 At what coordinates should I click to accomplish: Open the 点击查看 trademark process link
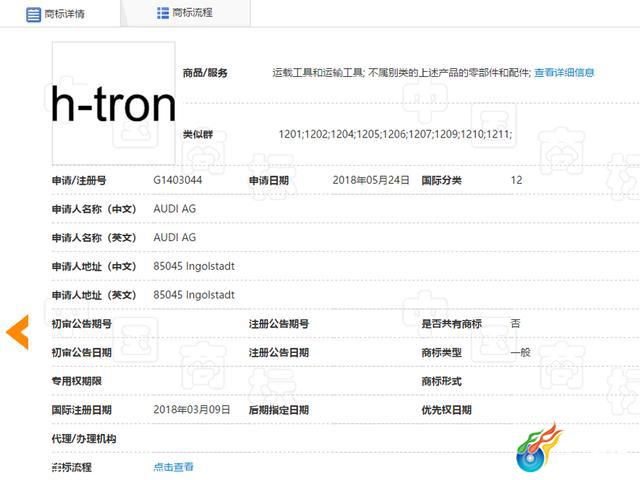[173, 467]
